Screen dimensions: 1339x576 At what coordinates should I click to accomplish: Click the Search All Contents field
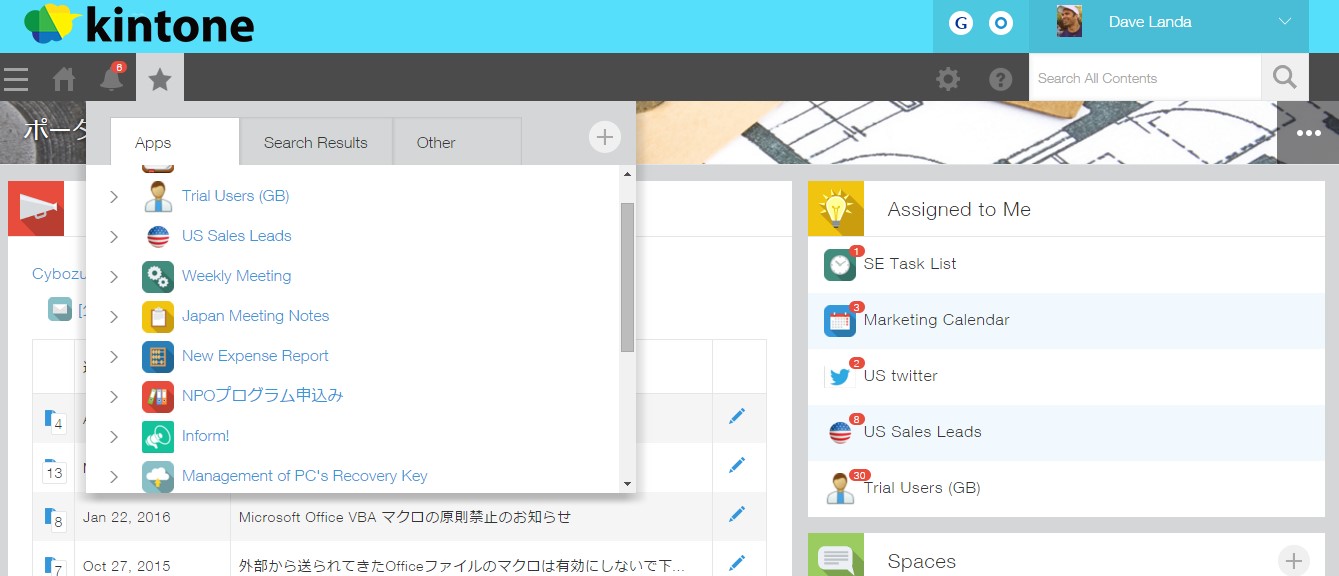coord(1144,78)
